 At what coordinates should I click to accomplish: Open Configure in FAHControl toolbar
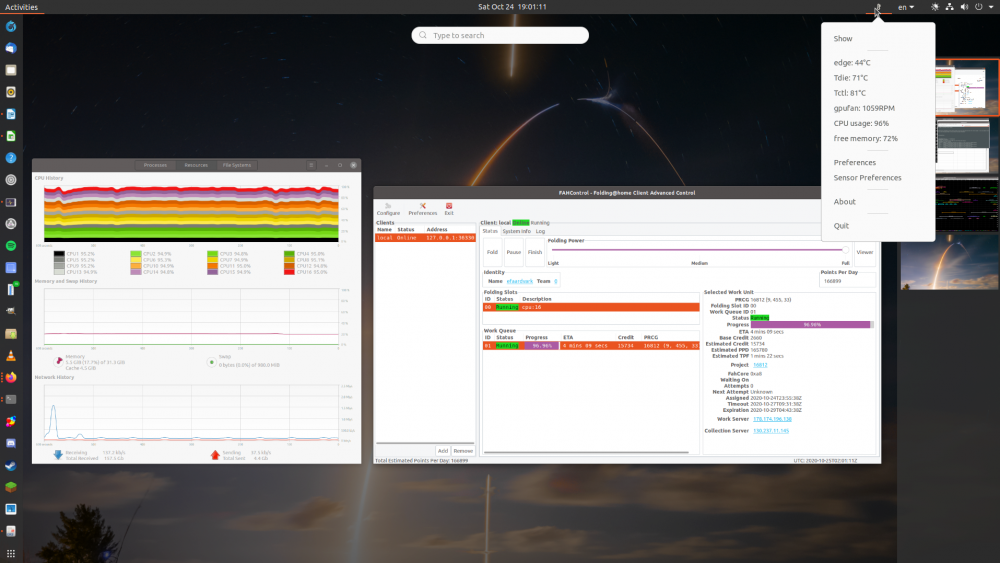[388, 209]
